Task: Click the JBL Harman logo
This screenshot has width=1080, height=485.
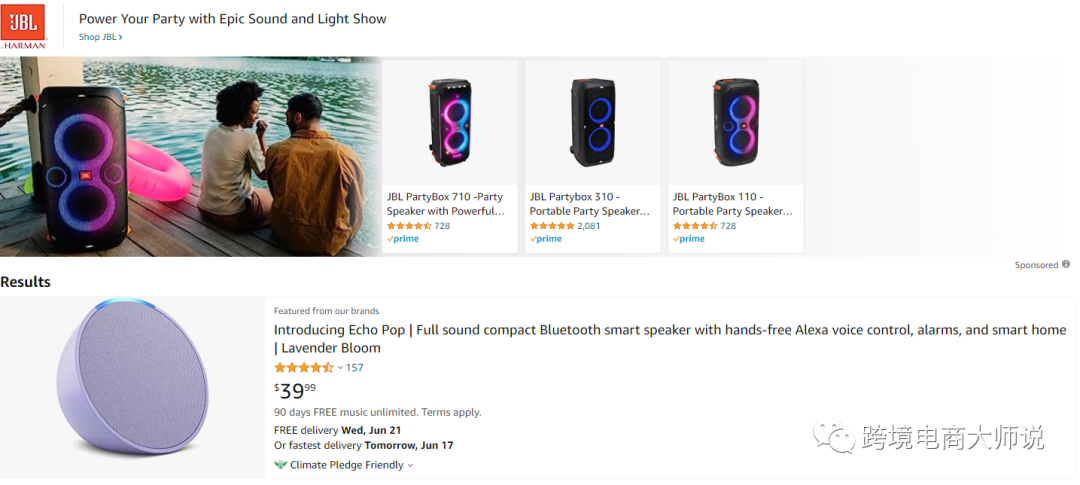Action: [x=23, y=27]
